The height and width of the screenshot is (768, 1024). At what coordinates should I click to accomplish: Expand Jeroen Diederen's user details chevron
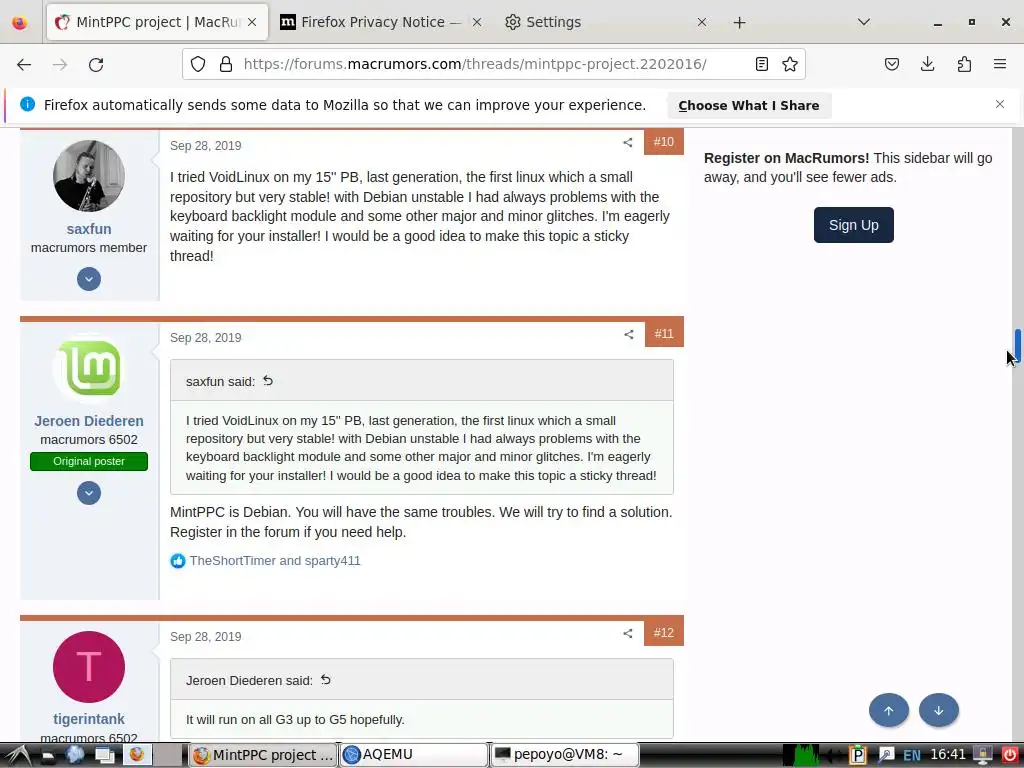tap(89, 492)
